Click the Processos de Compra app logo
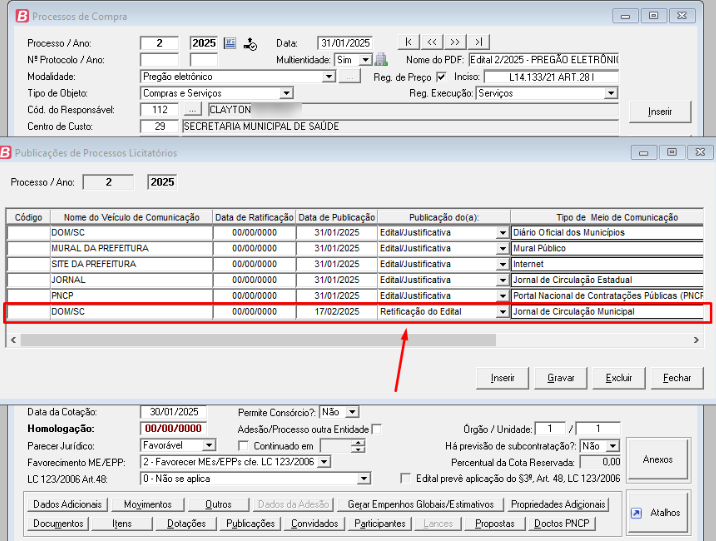716x541 pixels. [x=22, y=16]
